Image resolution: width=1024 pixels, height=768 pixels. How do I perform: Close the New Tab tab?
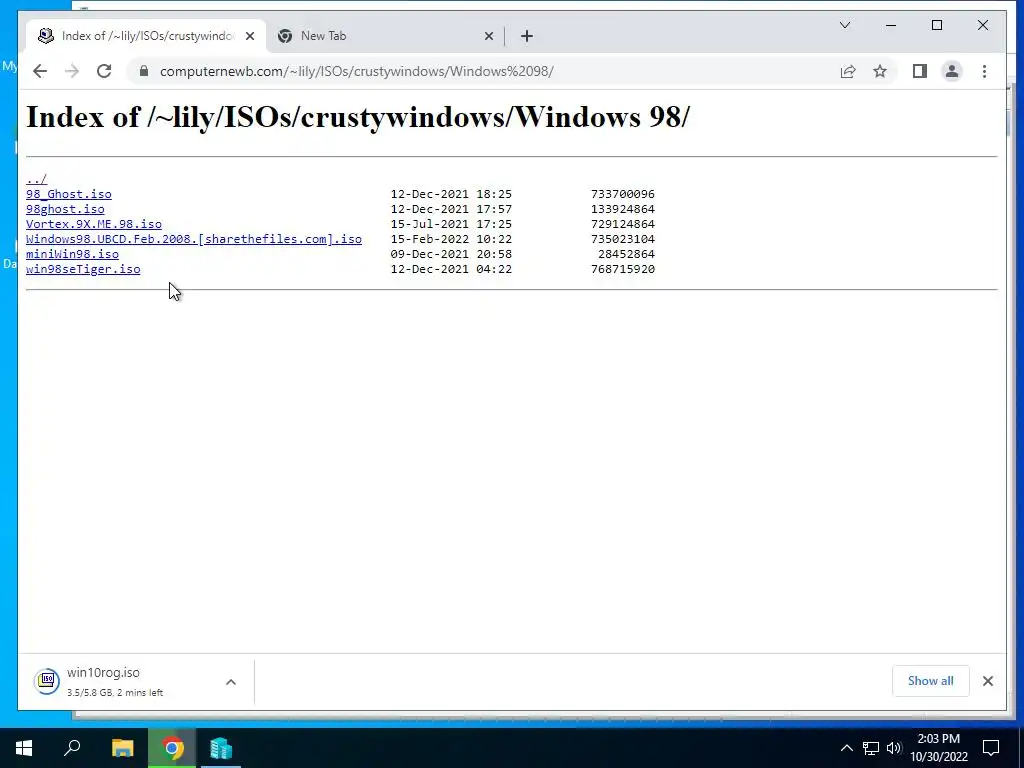click(x=488, y=36)
